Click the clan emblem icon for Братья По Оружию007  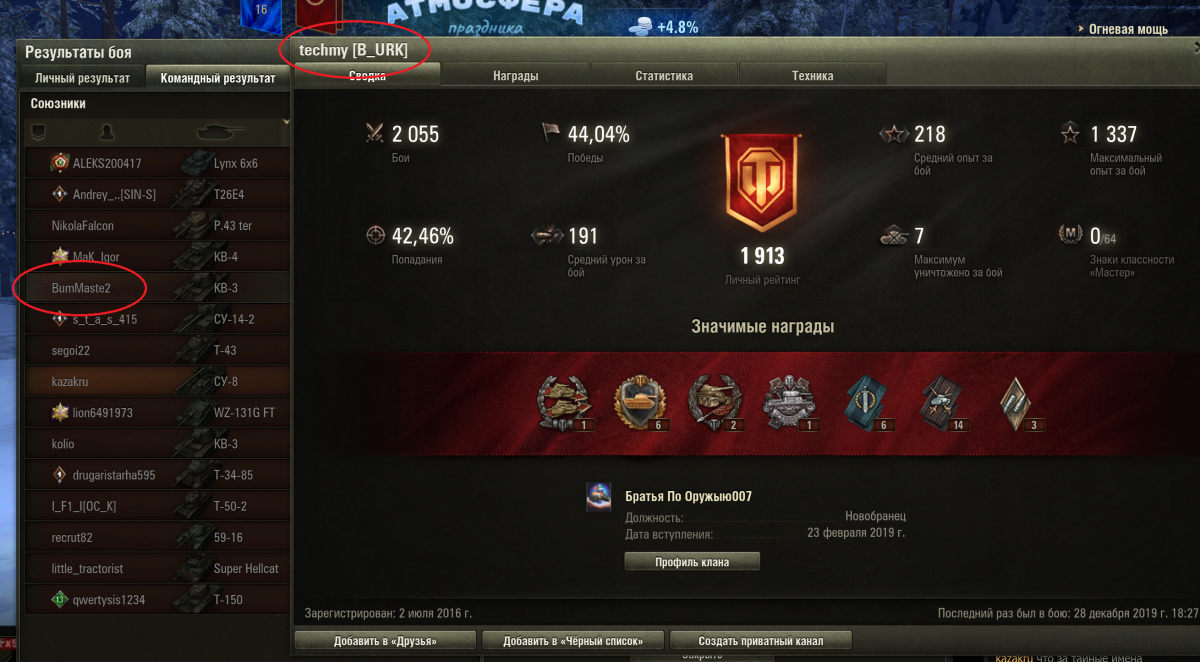pyautogui.click(x=599, y=498)
